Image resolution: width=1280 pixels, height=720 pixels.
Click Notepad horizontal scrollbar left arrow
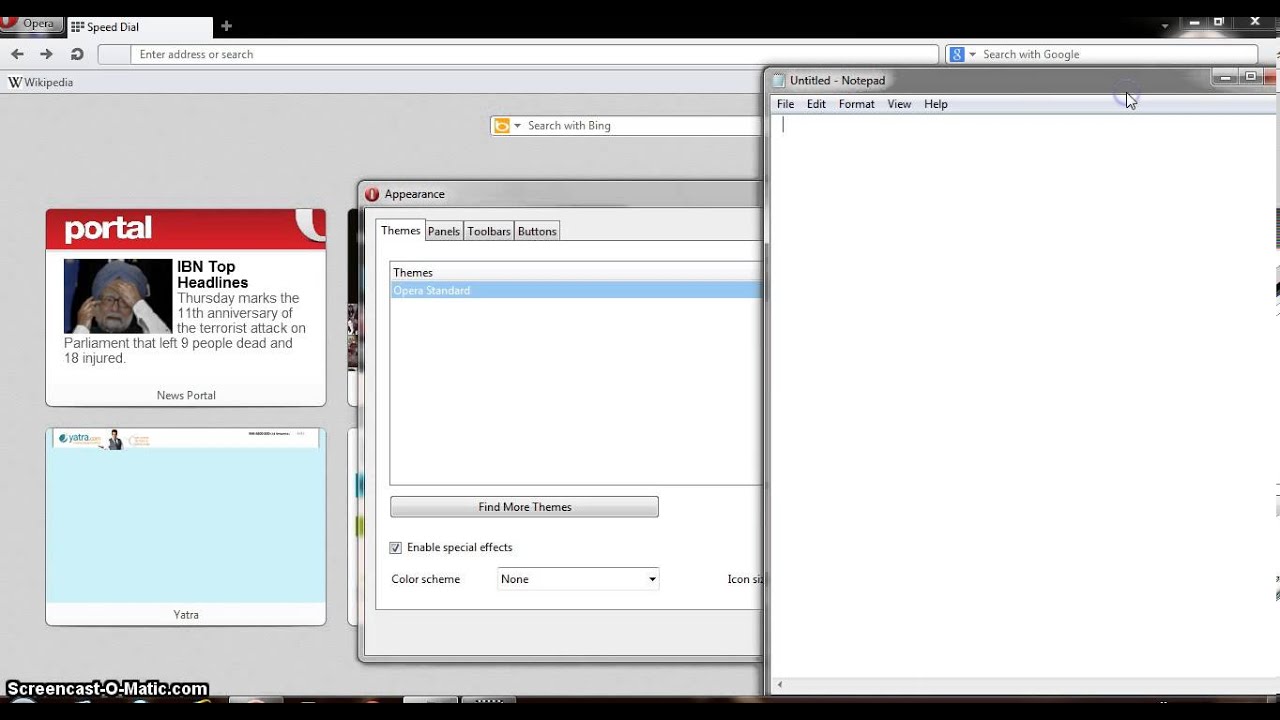(x=780, y=685)
